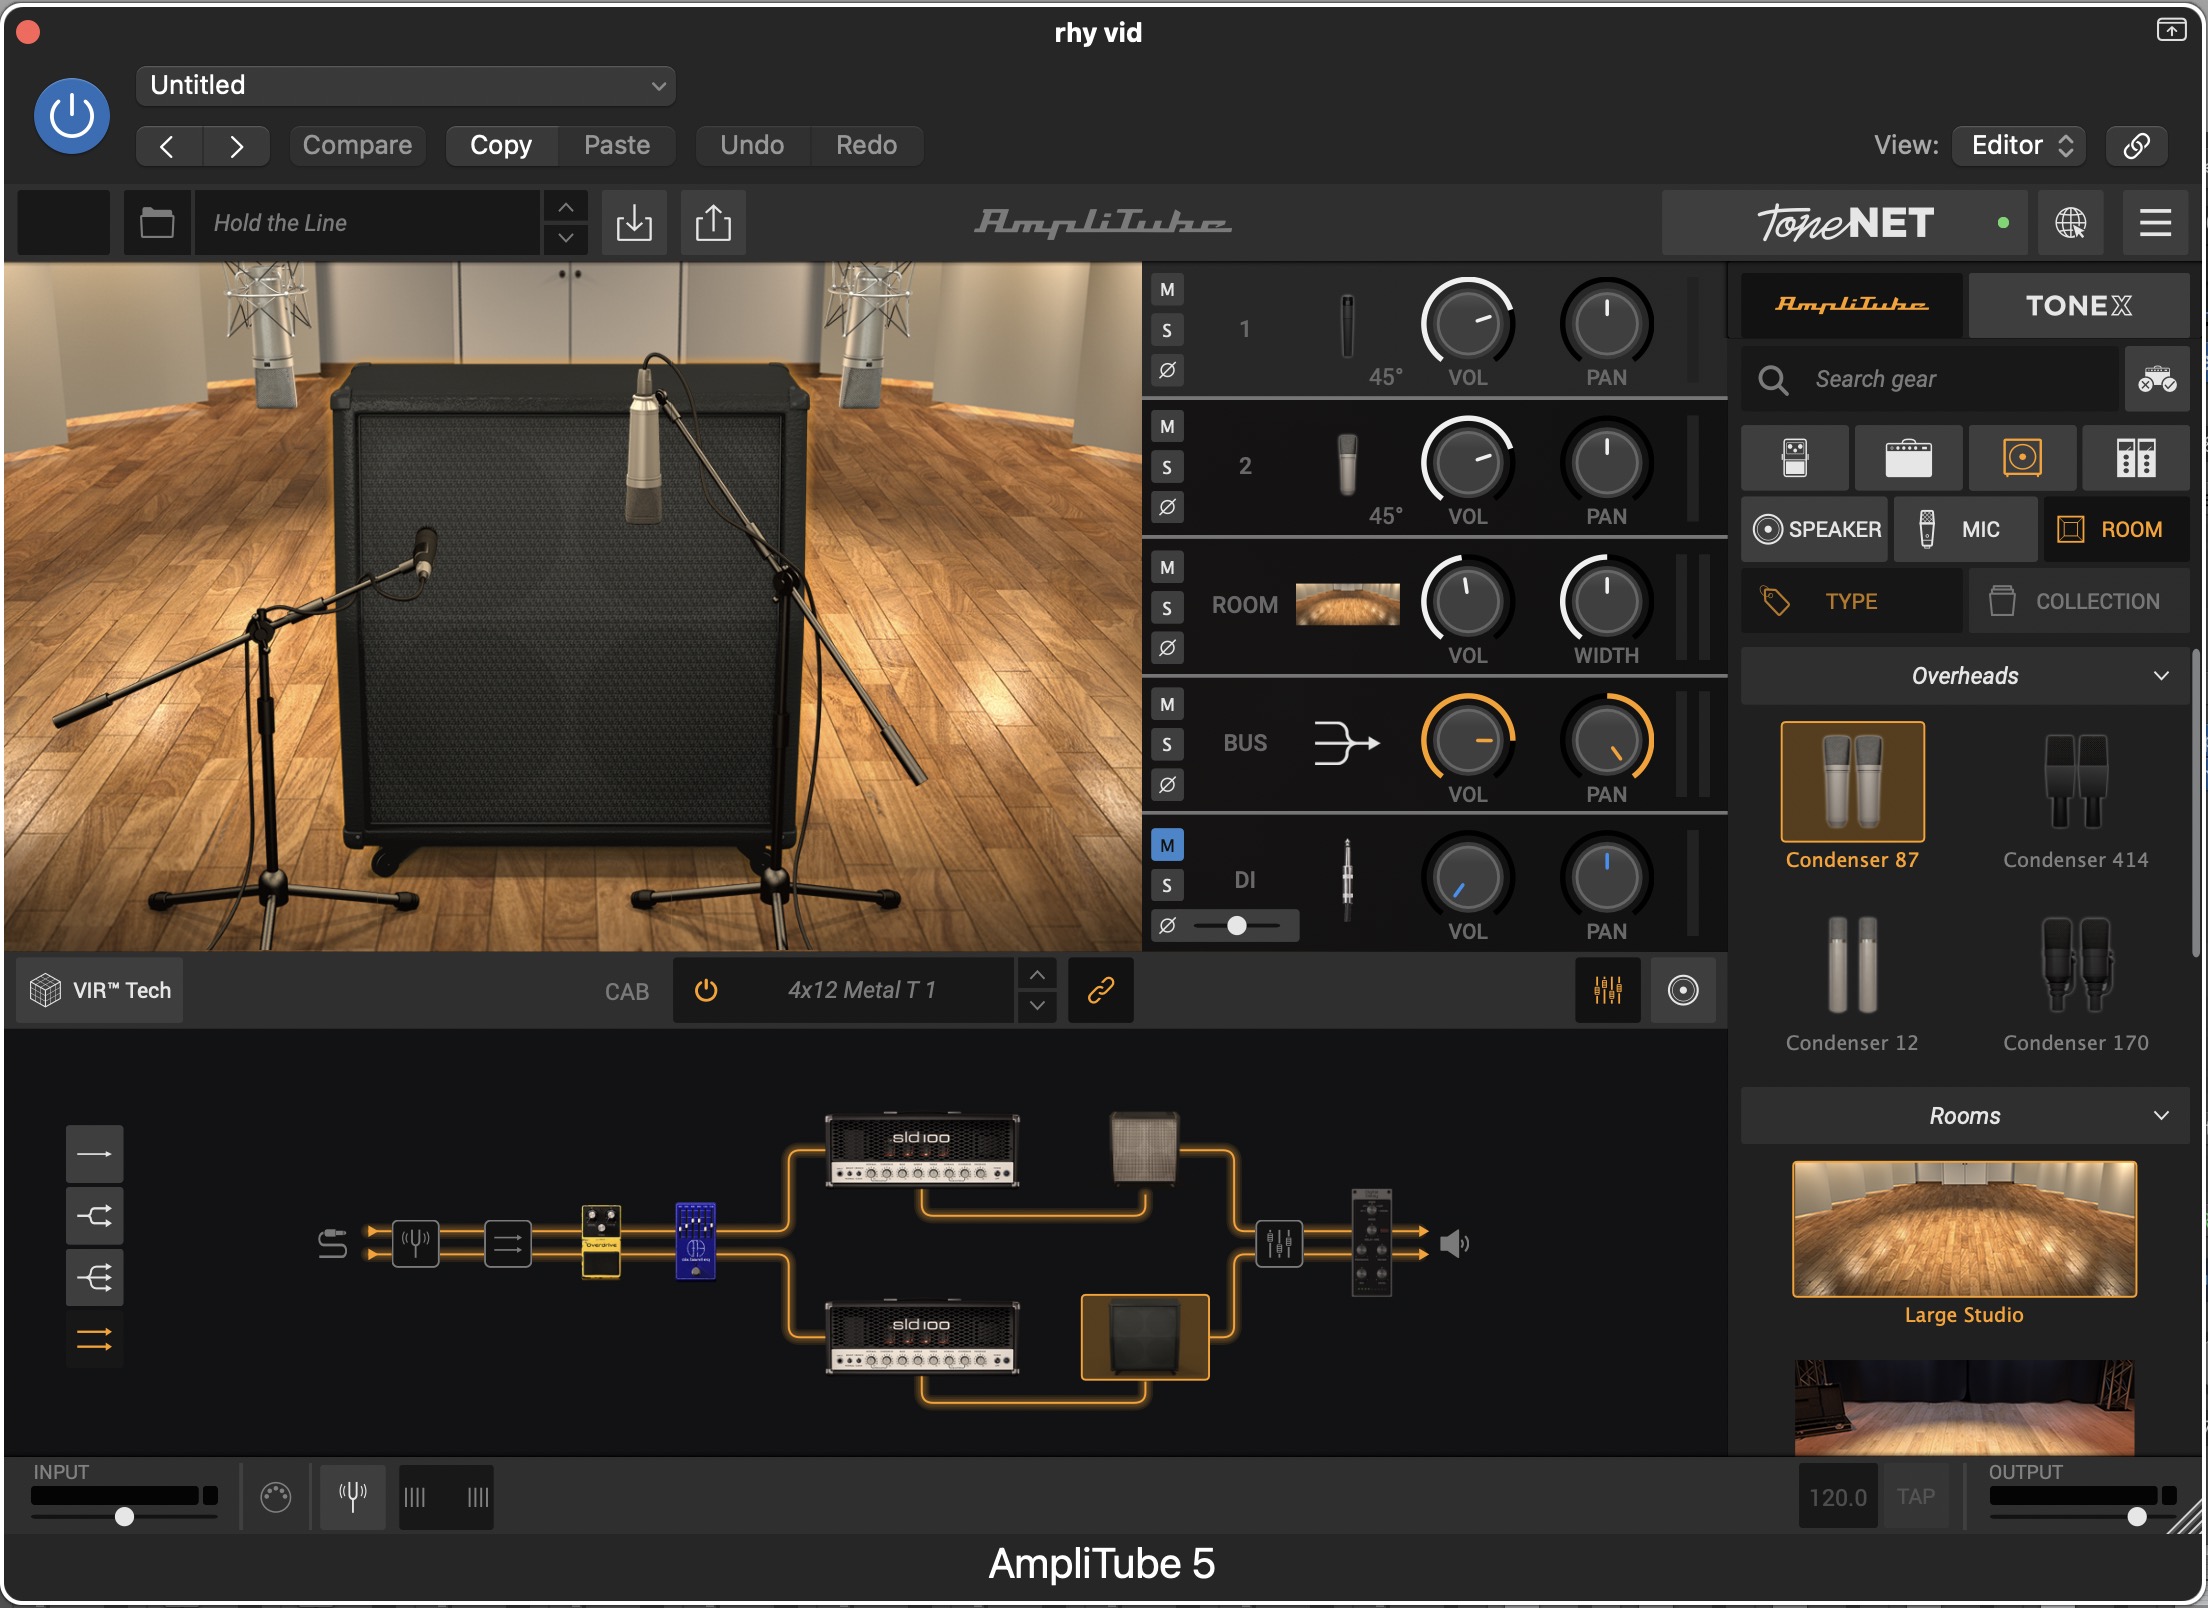2208x1608 pixels.
Task: Click the TAP tempo button
Action: click(1915, 1496)
